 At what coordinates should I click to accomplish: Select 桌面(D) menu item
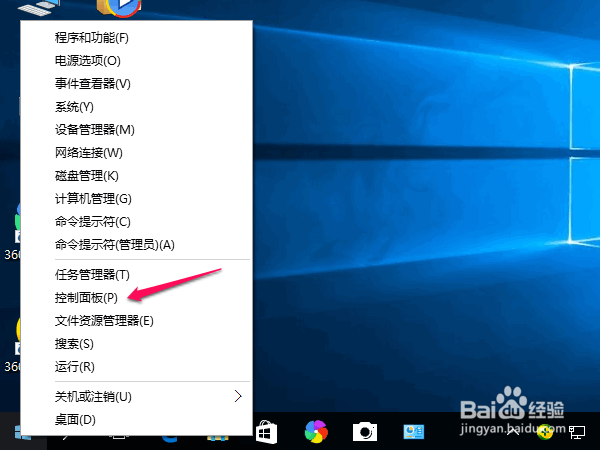click(x=136, y=420)
